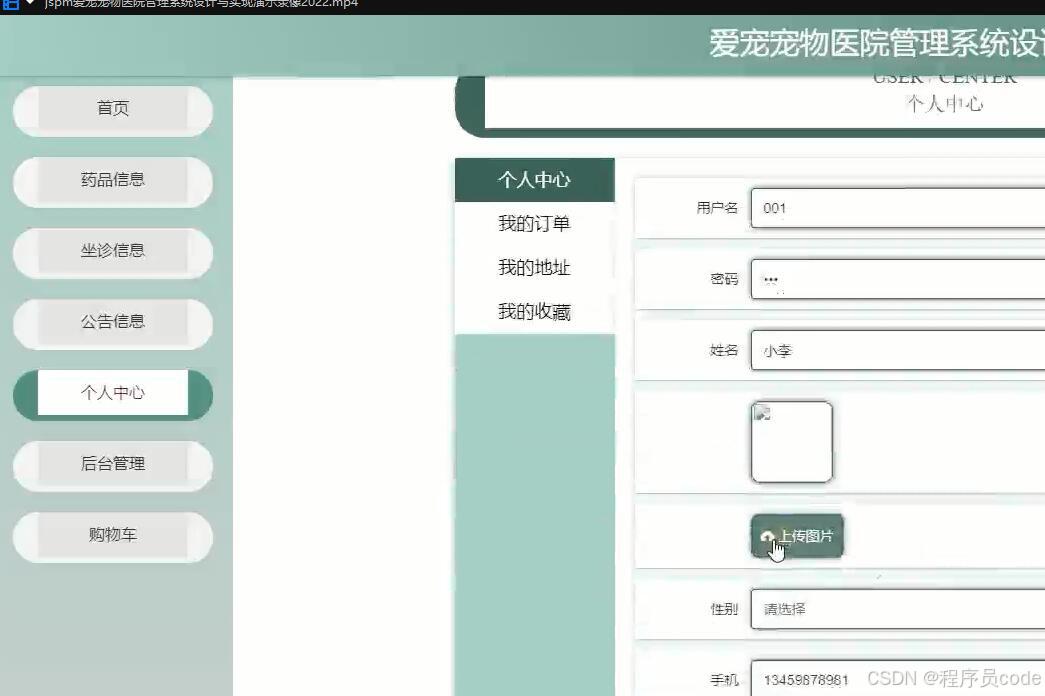Viewport: 1045px width, 696px height.
Task: Open 公告信息 from the sidebar
Action: (112, 323)
